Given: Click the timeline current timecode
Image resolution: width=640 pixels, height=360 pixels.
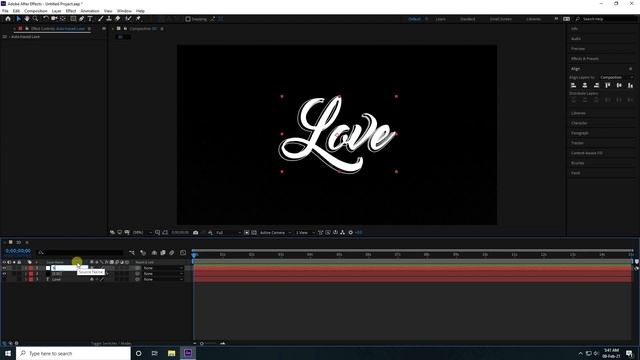Looking at the screenshot, I should pyautogui.click(x=18, y=251).
